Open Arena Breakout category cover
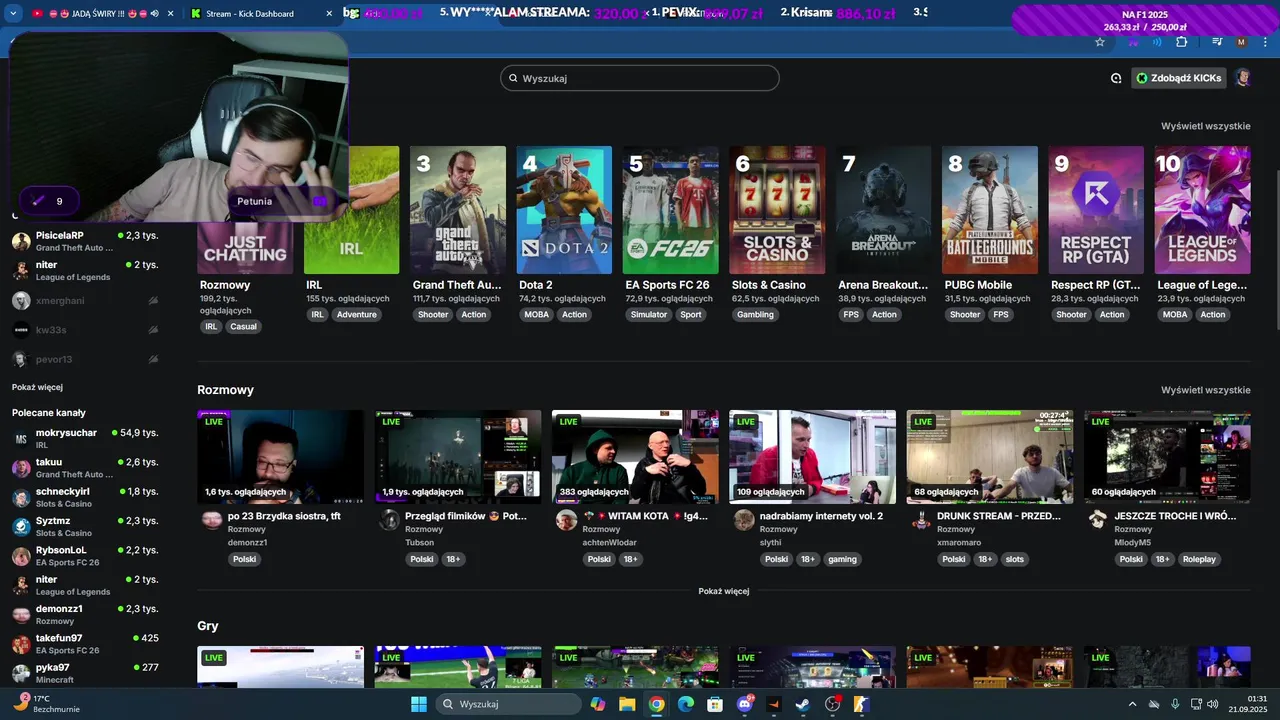The width and height of the screenshot is (1280, 720). (x=883, y=210)
